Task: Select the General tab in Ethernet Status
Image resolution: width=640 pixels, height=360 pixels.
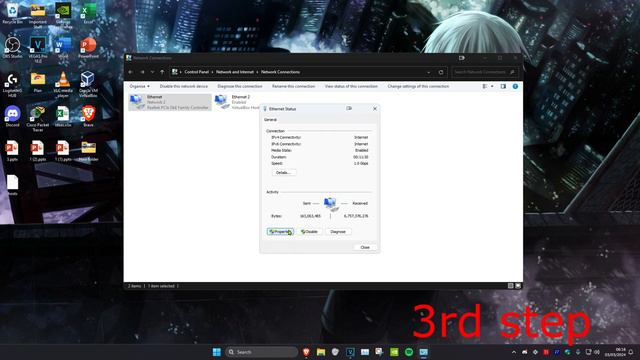Action: [x=271, y=120]
